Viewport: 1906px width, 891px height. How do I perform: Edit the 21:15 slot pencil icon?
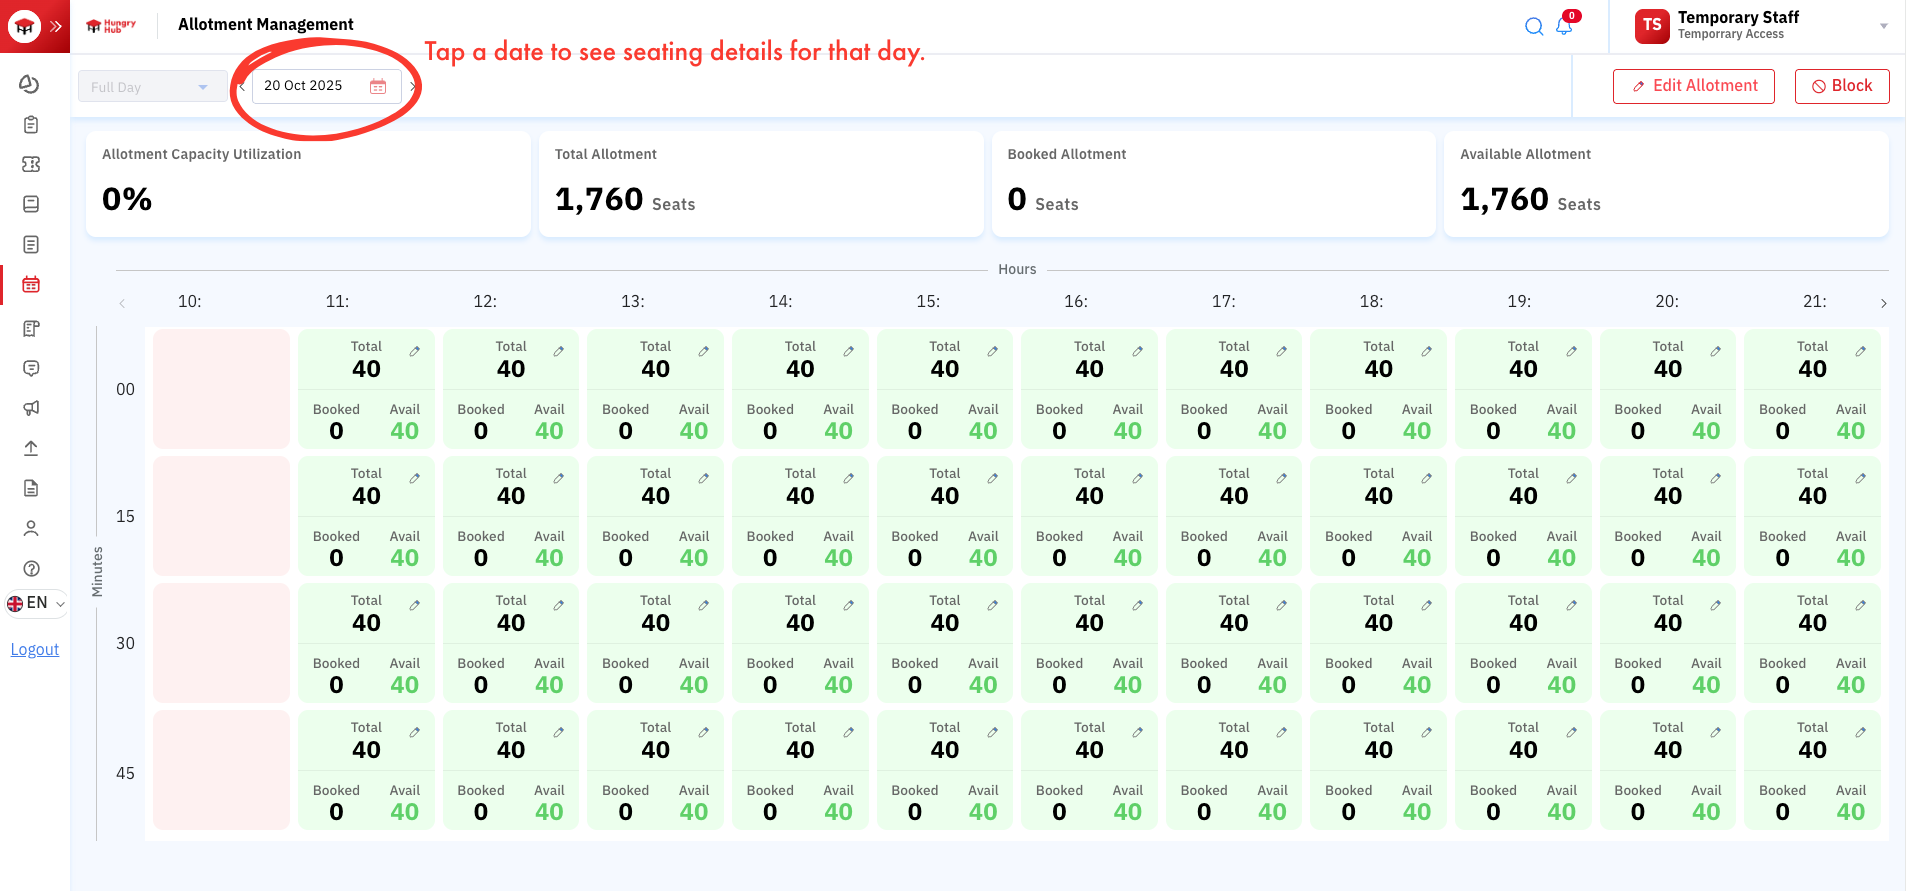1860,478
